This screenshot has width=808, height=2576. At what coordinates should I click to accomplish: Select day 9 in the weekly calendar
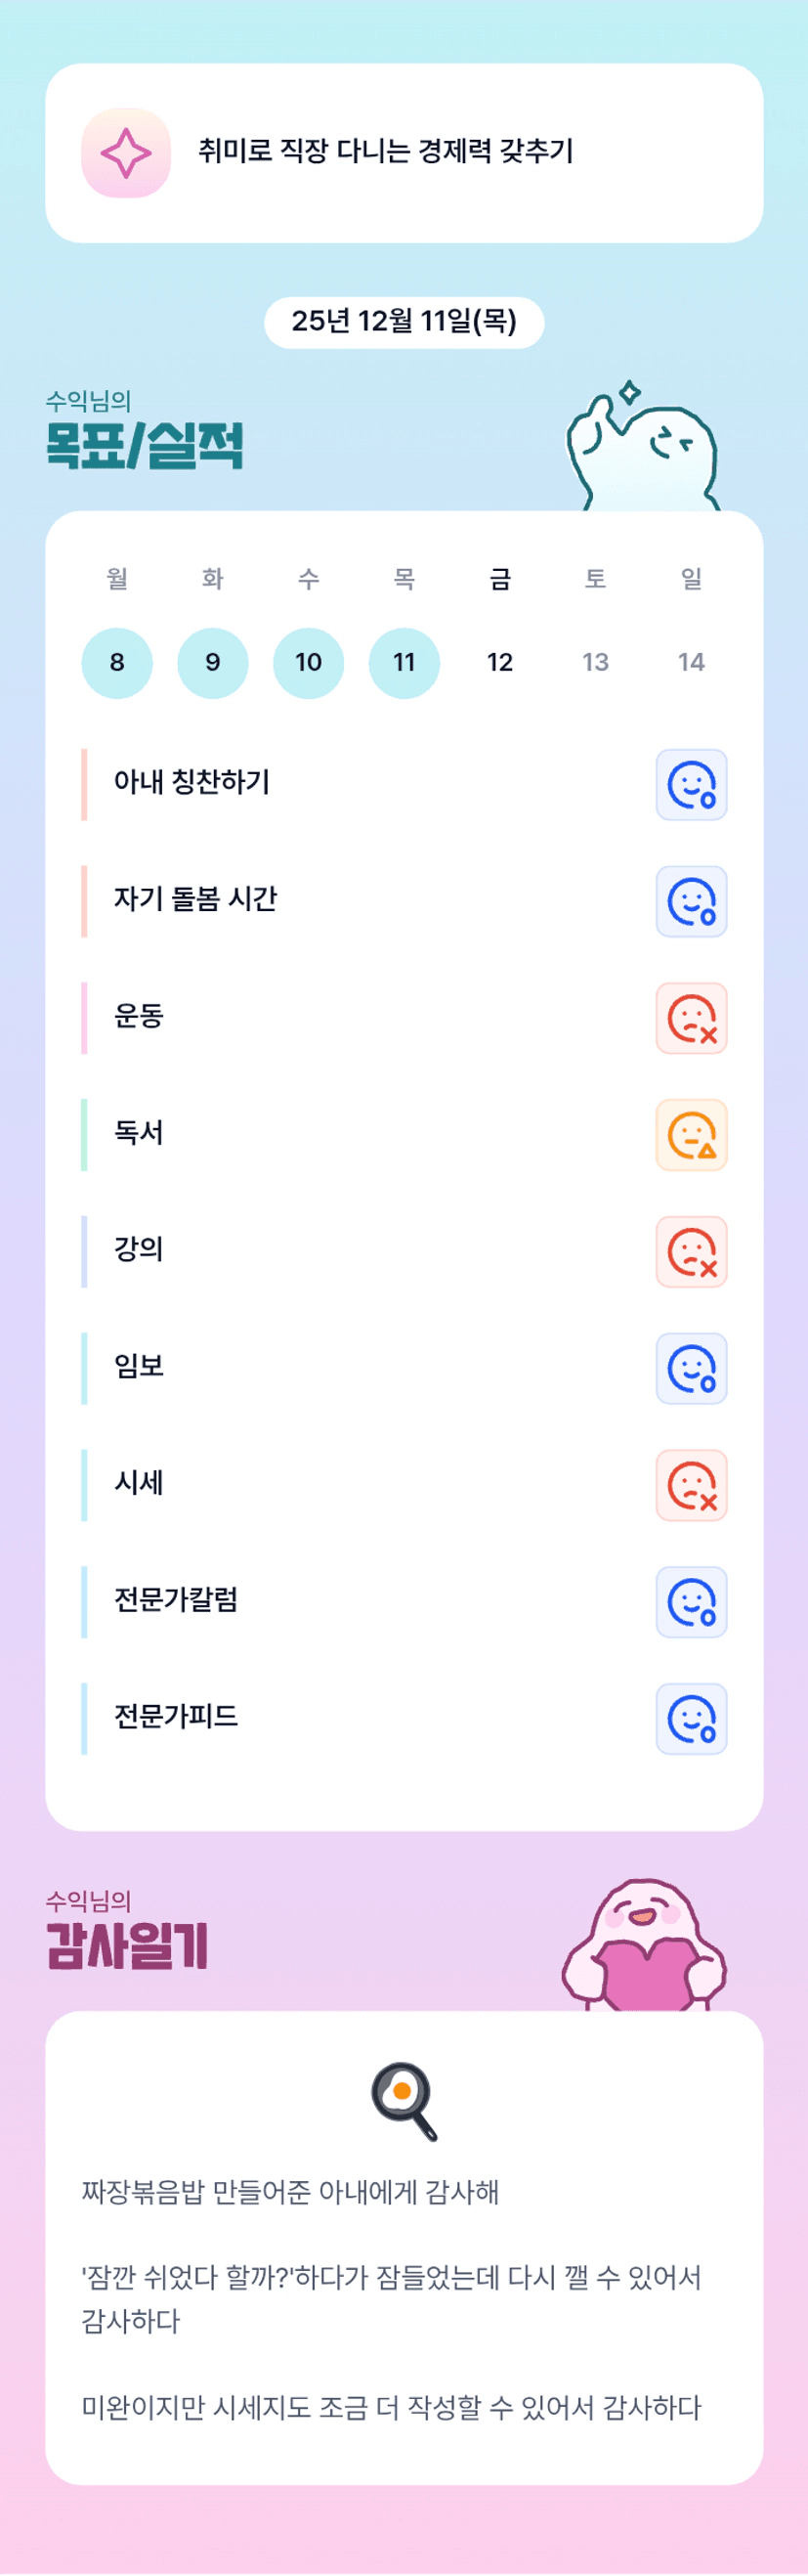(213, 663)
